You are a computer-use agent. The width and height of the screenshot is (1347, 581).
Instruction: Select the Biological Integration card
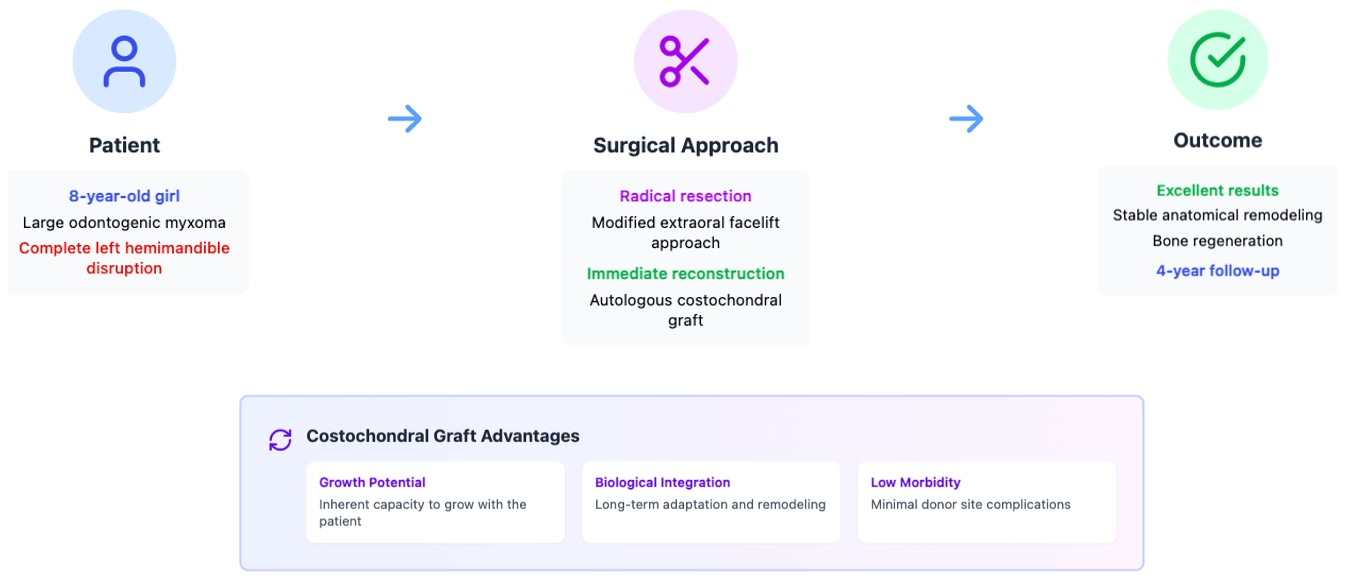tap(711, 502)
